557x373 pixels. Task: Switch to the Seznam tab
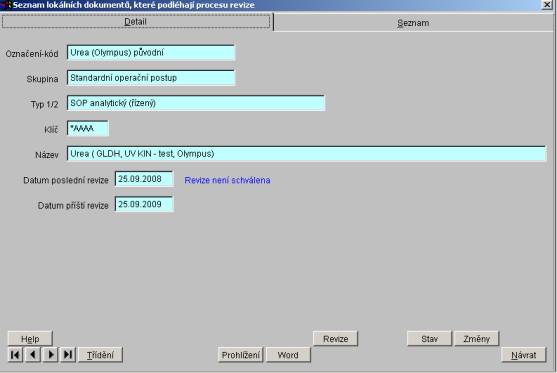[413, 23]
